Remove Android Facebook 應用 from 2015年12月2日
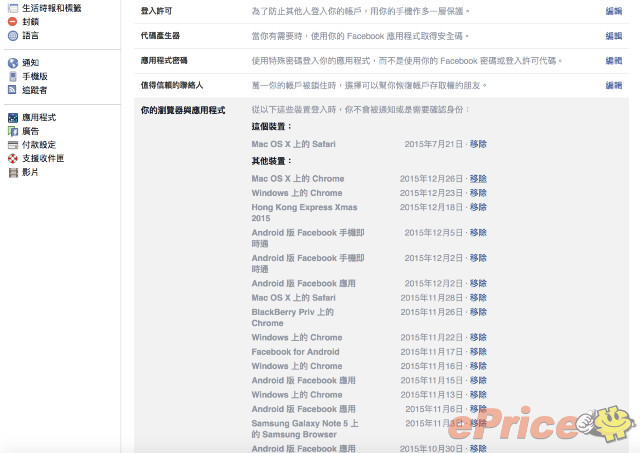The width and height of the screenshot is (640, 453). [x=478, y=283]
